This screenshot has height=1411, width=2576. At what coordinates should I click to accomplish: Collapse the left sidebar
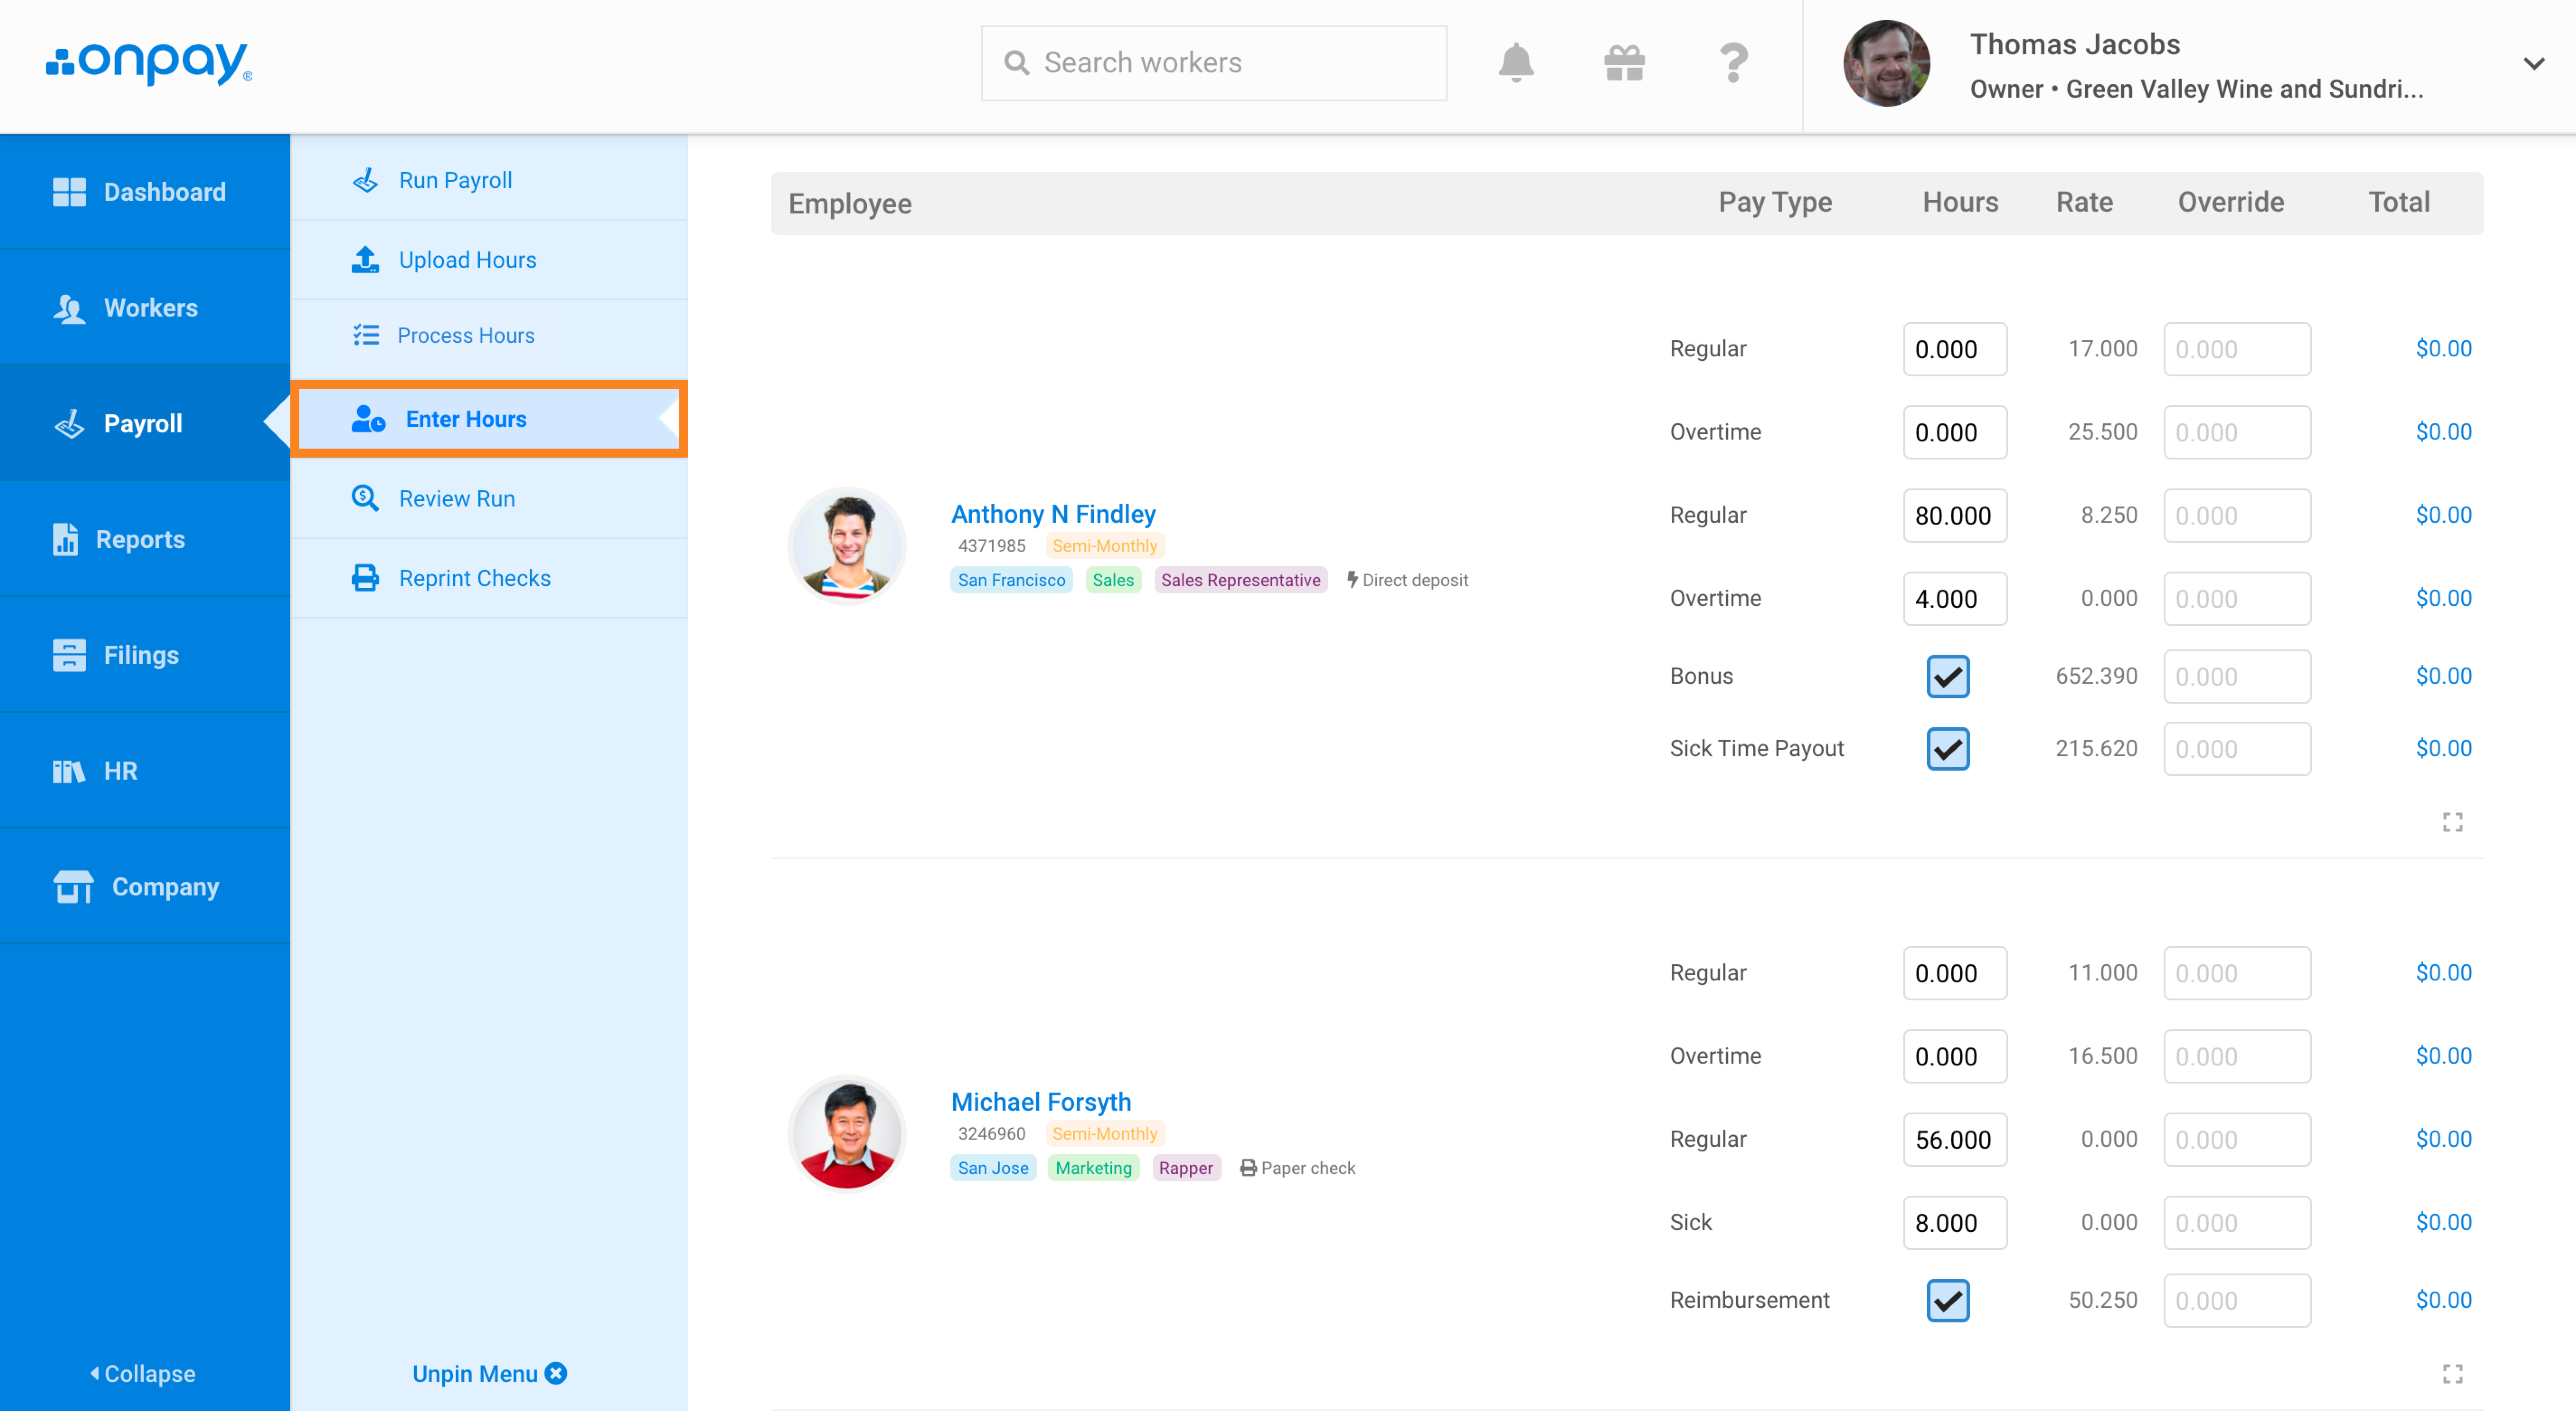click(143, 1374)
